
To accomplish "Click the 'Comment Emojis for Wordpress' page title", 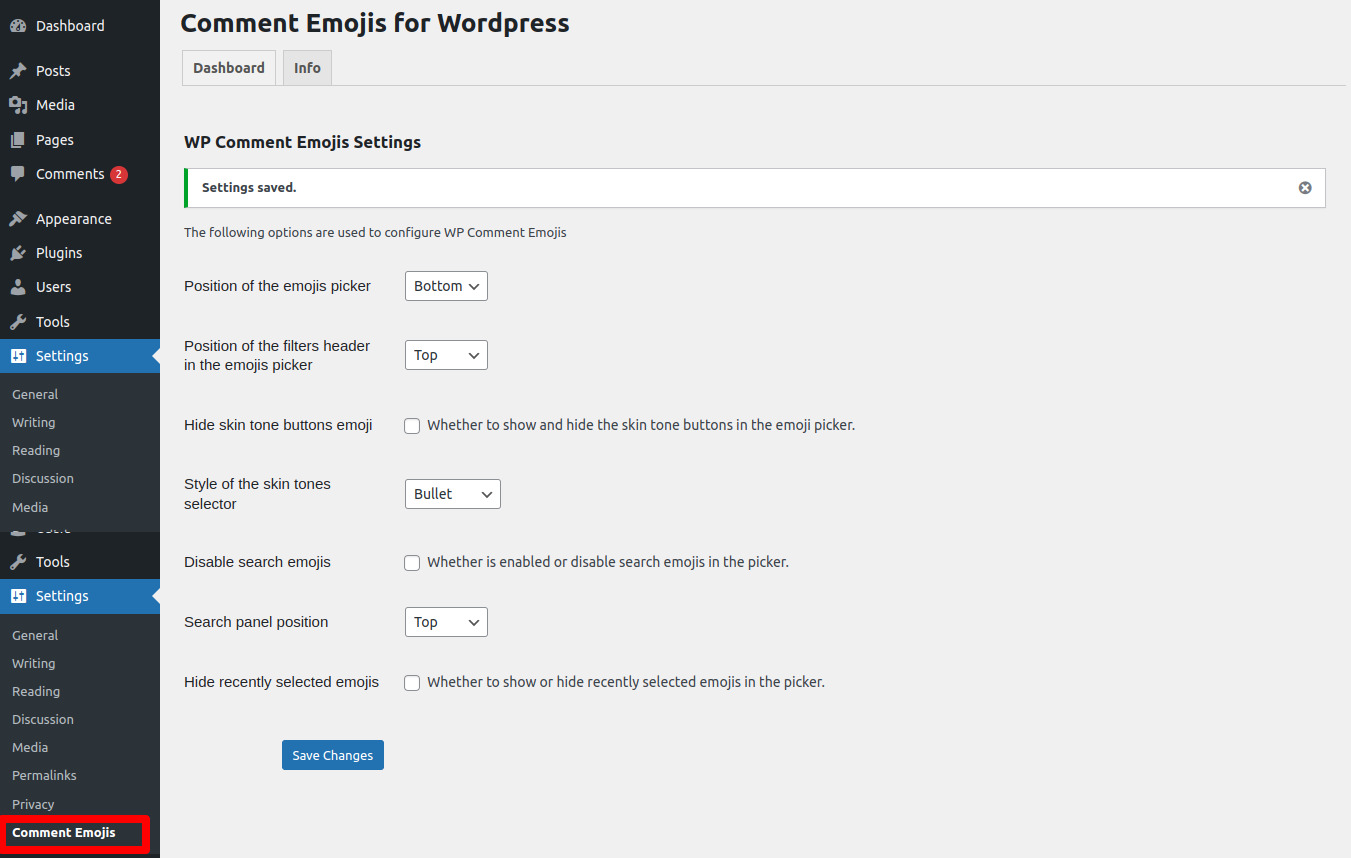I will coord(375,23).
